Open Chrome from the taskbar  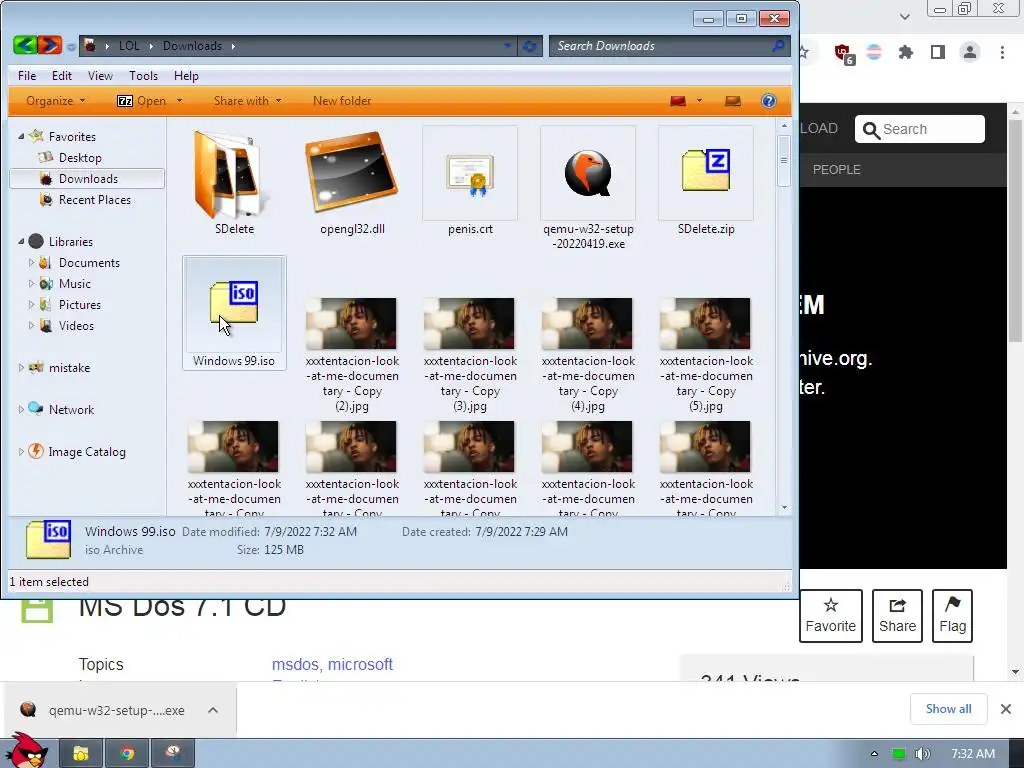[x=127, y=754]
